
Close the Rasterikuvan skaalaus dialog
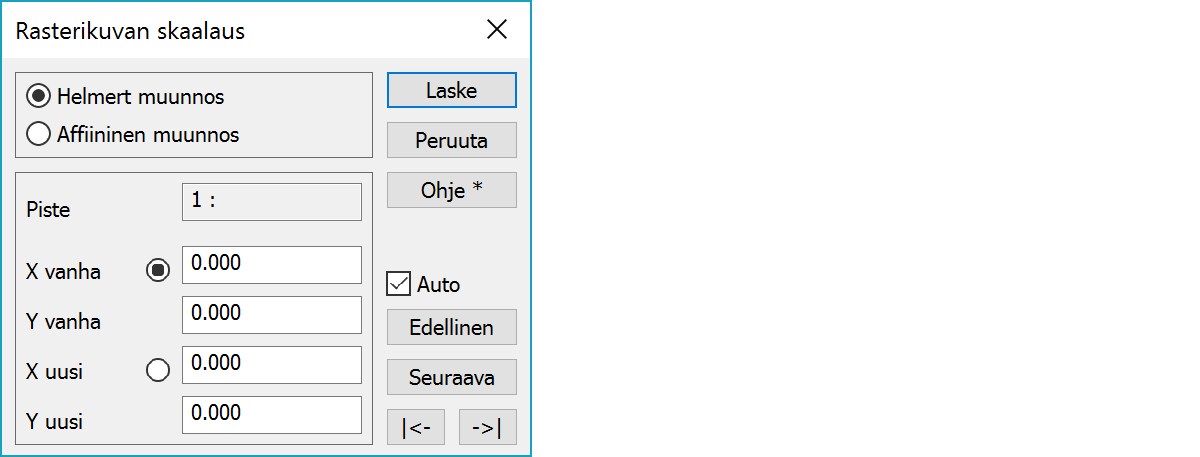click(x=497, y=30)
